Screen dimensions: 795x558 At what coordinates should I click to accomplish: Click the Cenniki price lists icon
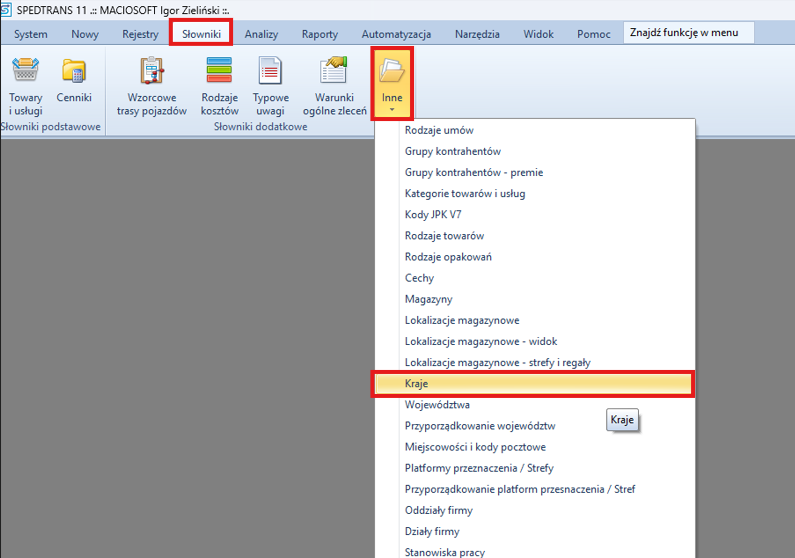tap(74, 74)
